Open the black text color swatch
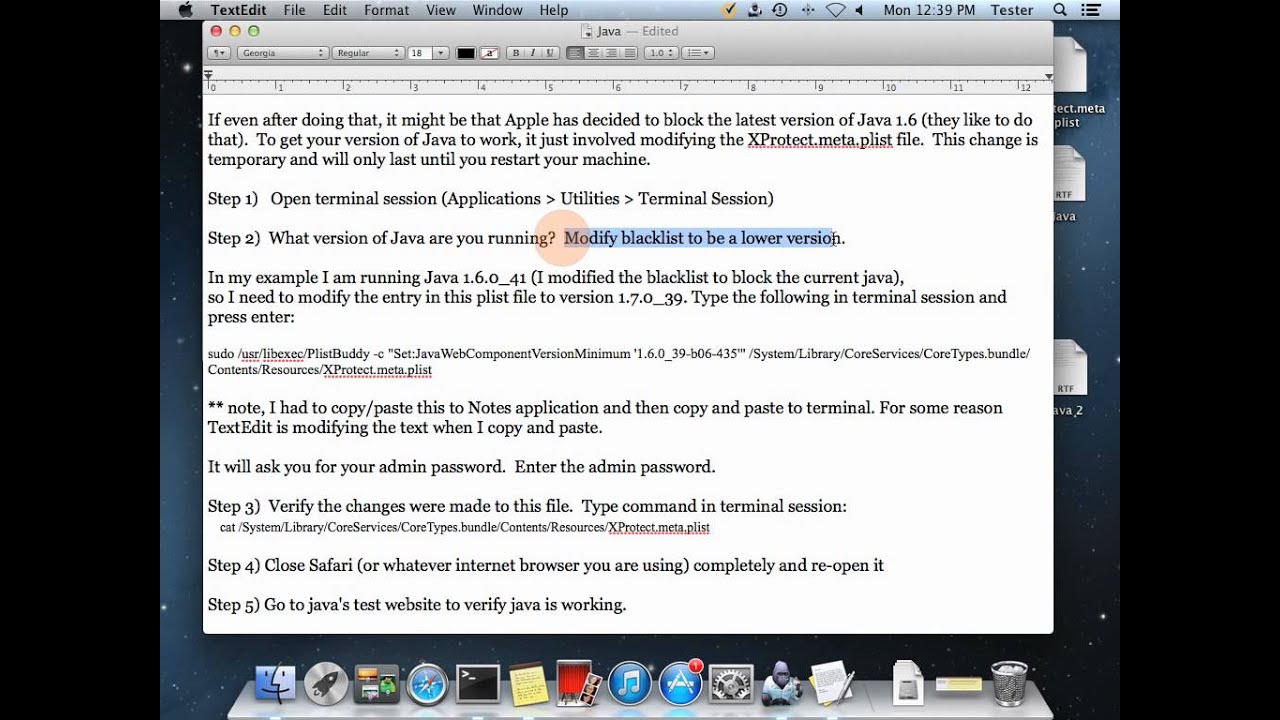The width and height of the screenshot is (1280, 720). (466, 53)
